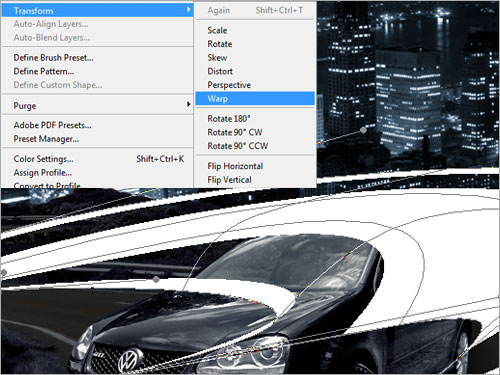The image size is (500, 375).
Task: Click warp handle over the city buildings
Action: (363, 130)
